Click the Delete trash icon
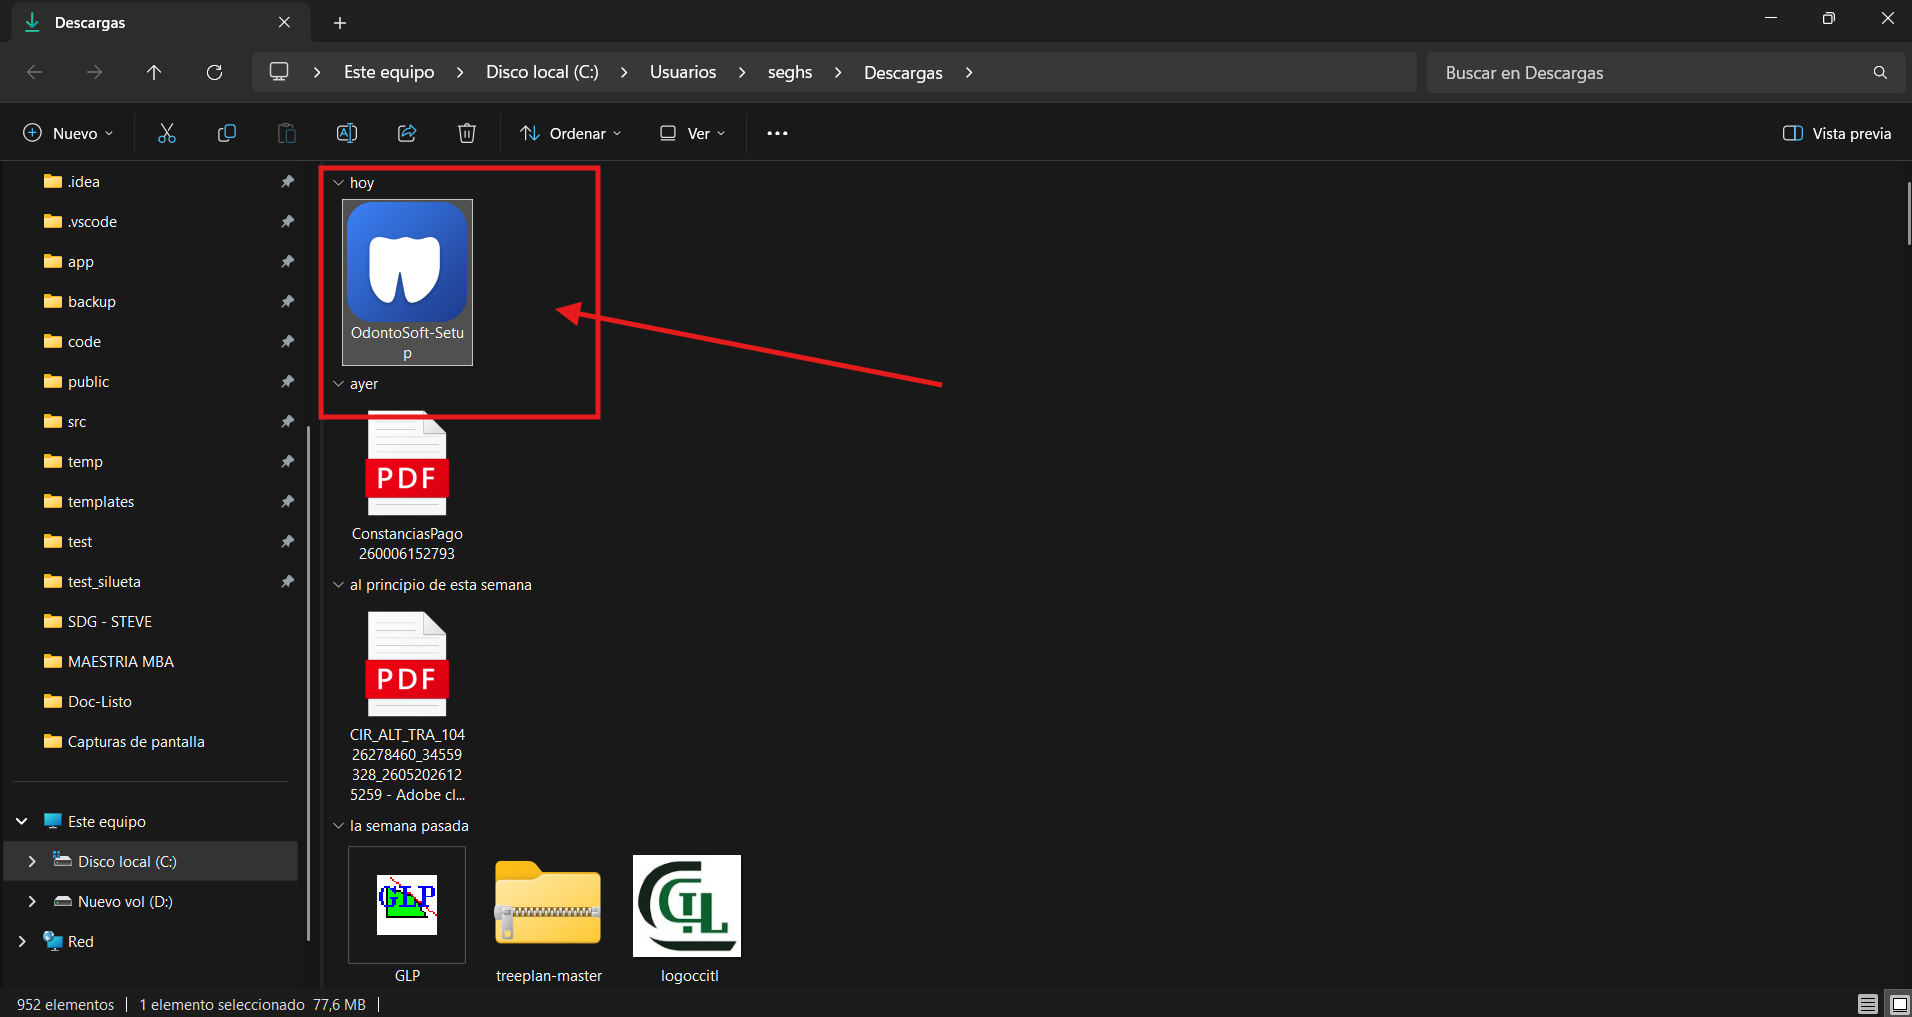Image resolution: width=1912 pixels, height=1017 pixels. coord(467,133)
